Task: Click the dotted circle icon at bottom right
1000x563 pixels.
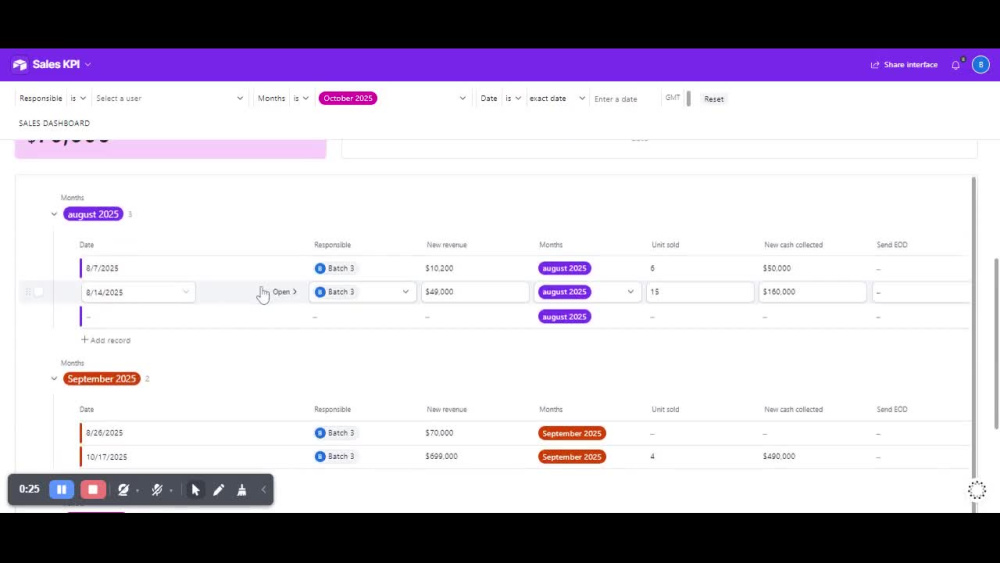Action: 977,490
